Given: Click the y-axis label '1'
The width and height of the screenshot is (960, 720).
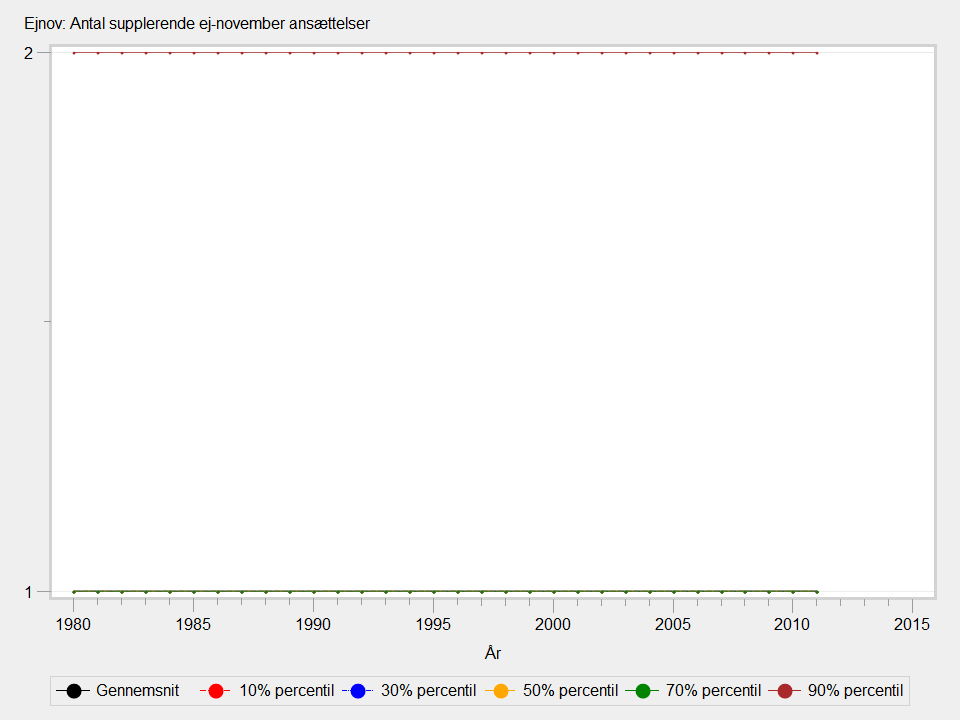Looking at the screenshot, I should (29, 592).
